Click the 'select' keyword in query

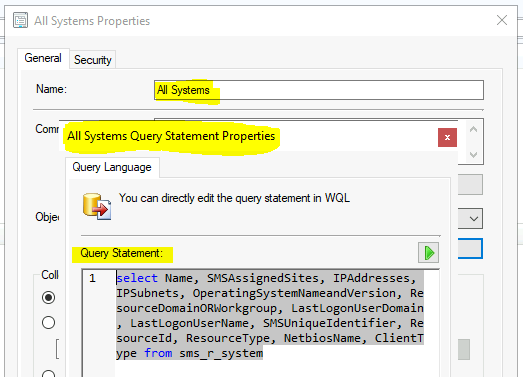point(137,278)
